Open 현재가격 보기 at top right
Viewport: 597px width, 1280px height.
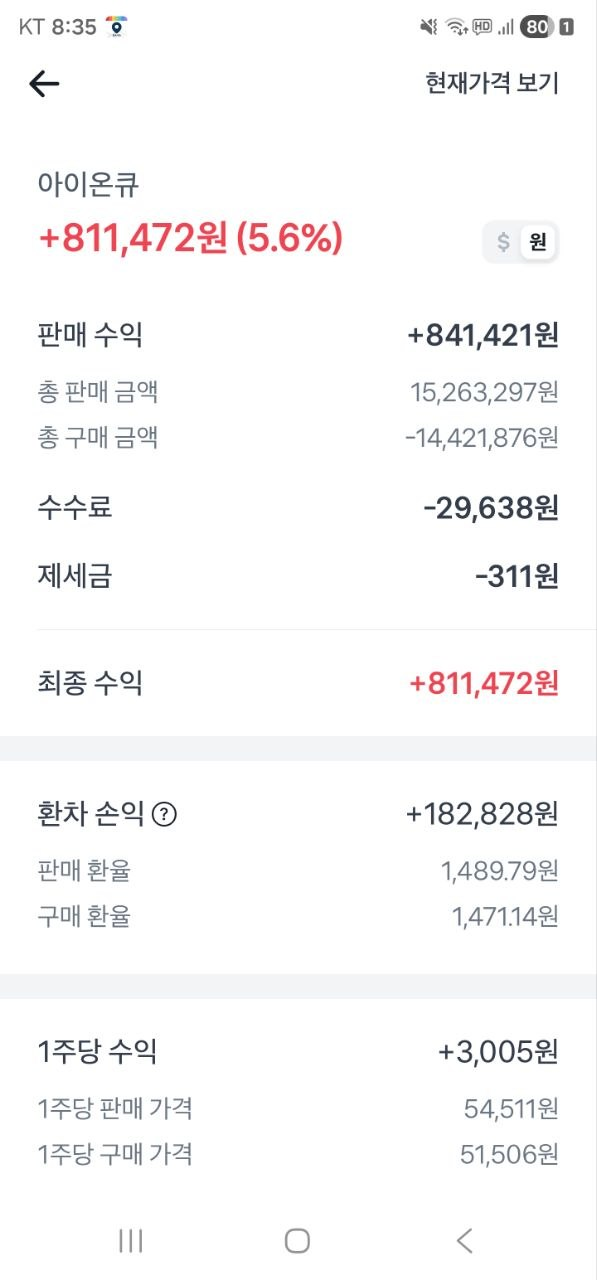click(x=493, y=83)
